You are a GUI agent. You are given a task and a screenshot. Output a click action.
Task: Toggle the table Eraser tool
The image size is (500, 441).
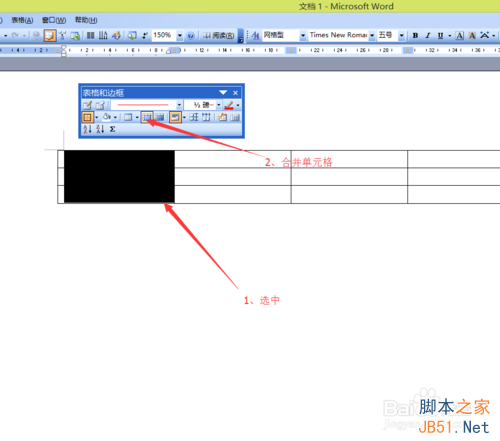pos(100,105)
